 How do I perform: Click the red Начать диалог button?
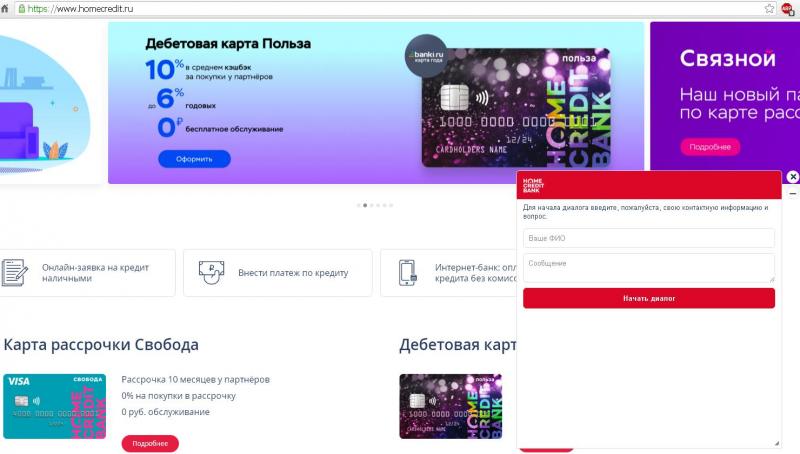(648, 298)
